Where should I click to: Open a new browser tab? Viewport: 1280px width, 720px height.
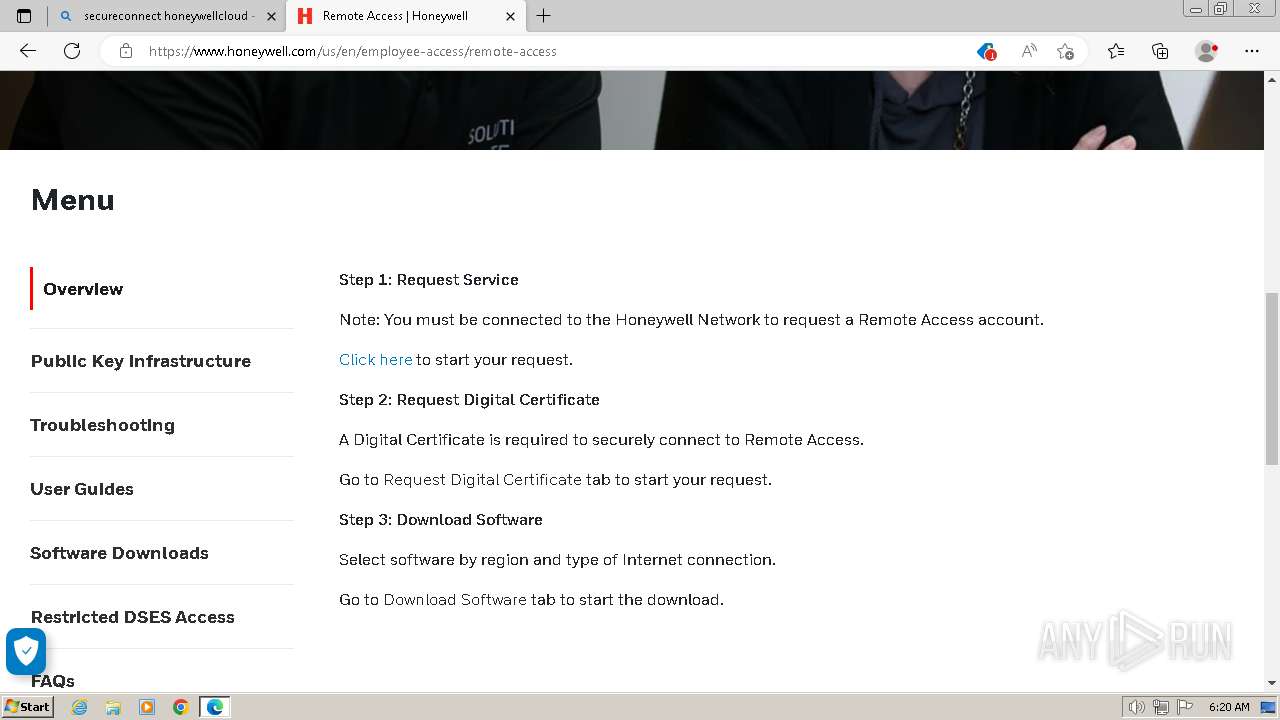[x=543, y=16]
